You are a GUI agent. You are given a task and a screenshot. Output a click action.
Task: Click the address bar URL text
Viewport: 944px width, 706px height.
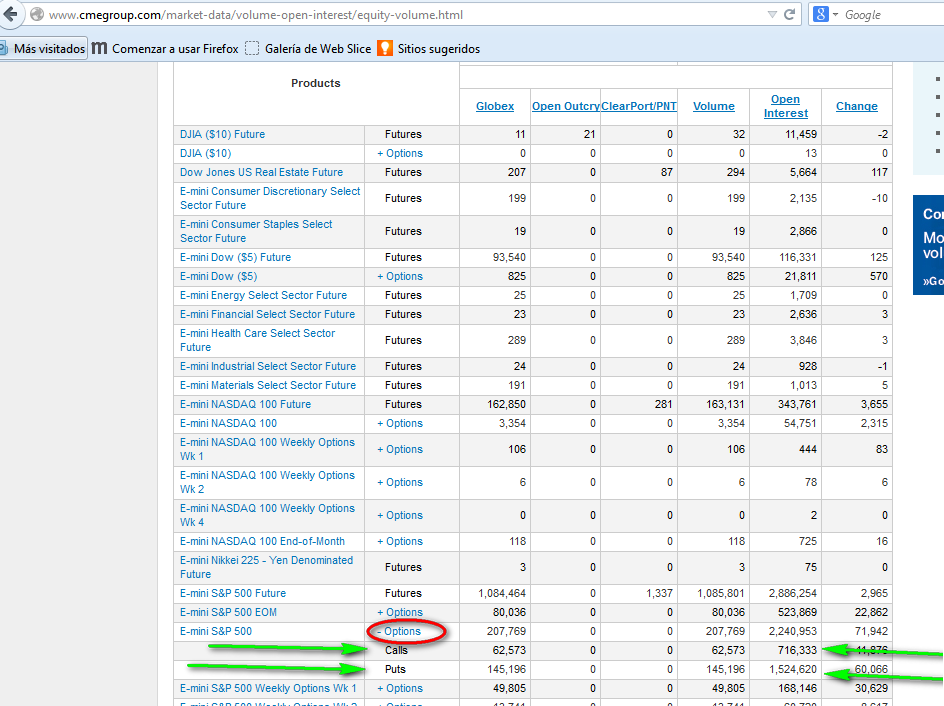256,15
